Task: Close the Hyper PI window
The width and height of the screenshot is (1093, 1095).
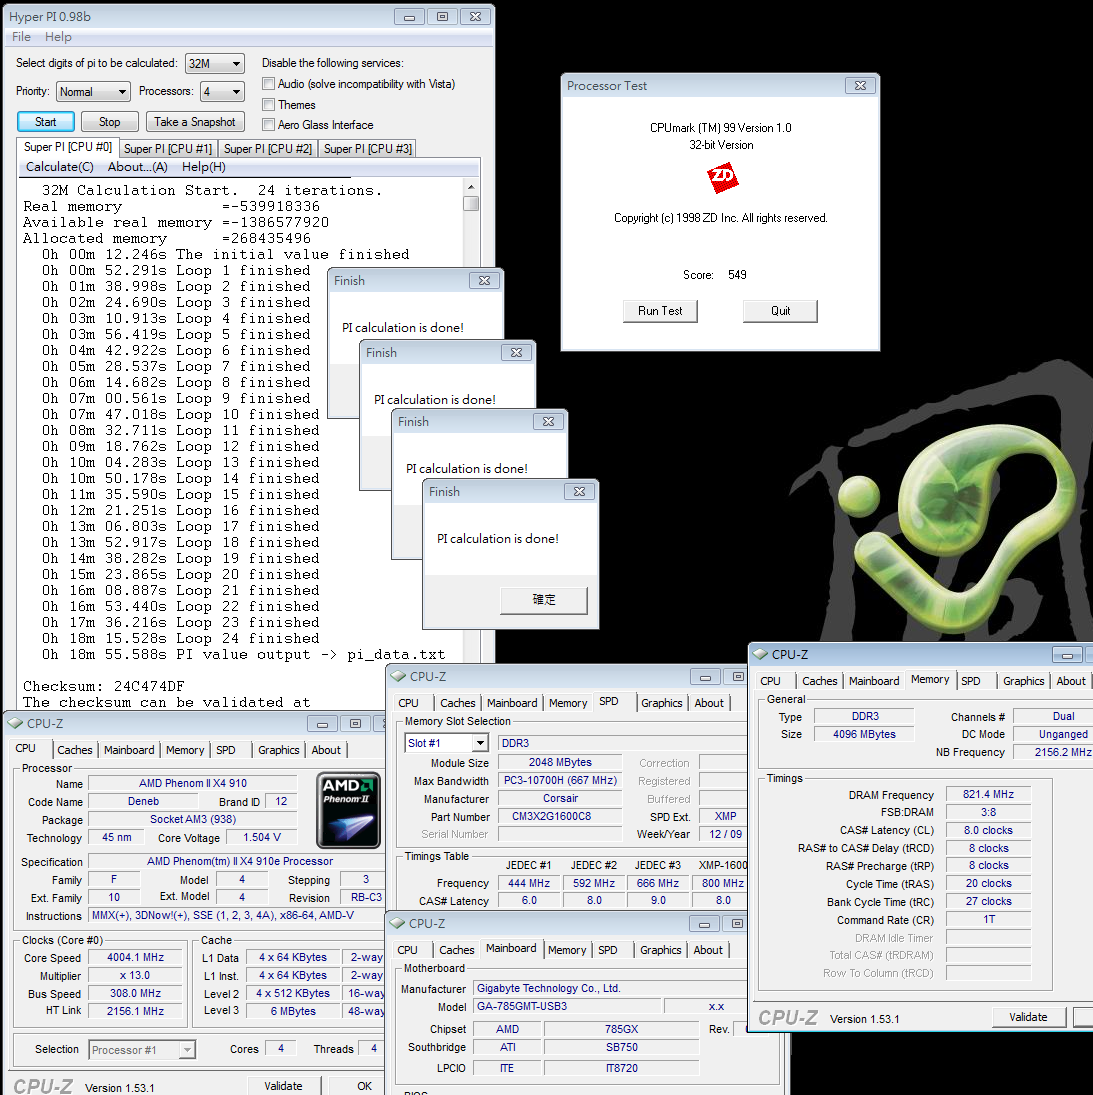Action: coord(475,17)
